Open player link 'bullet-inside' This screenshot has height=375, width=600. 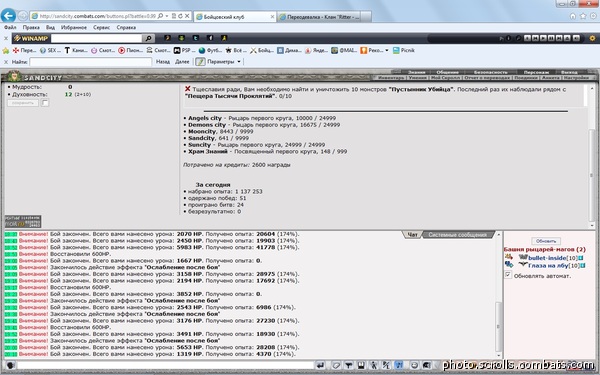(547, 258)
